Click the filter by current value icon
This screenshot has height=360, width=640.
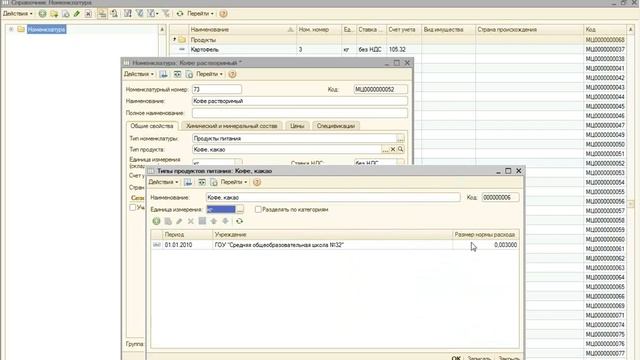pos(140,13)
